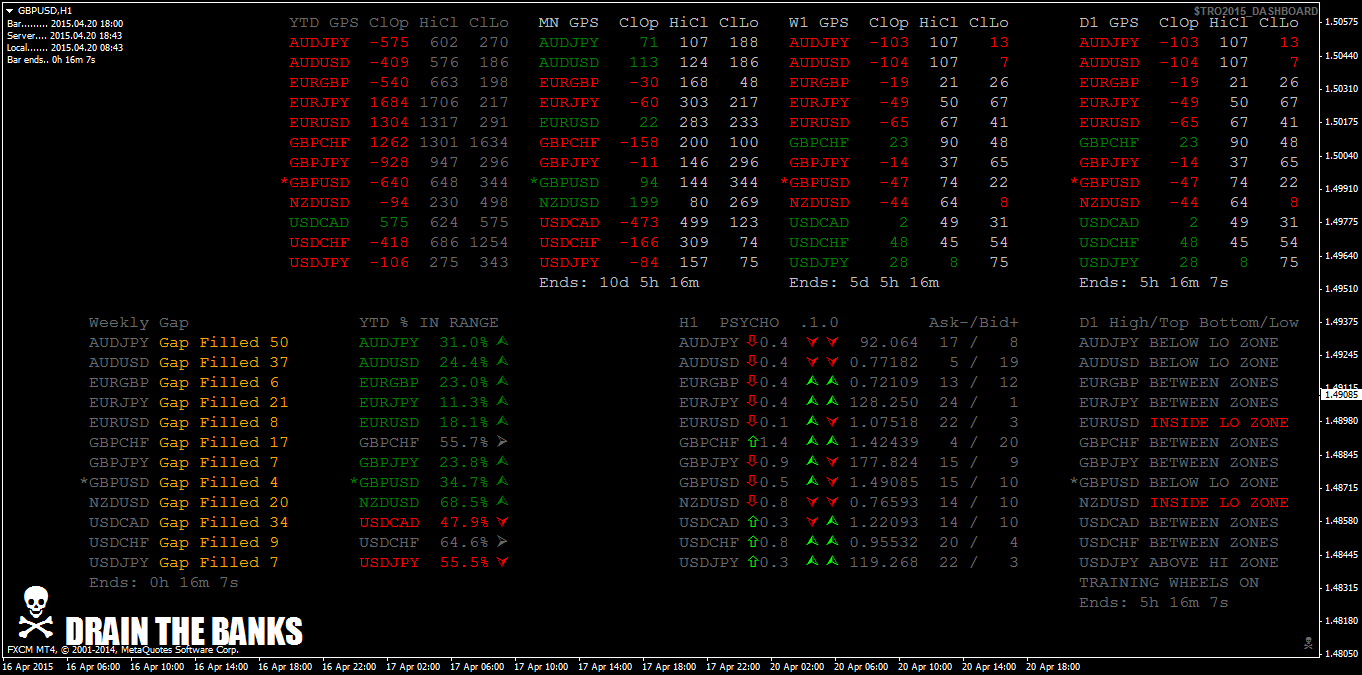This screenshot has width=1362, height=675.
Task: Click the Server time 2015.04.20 18:43 line
Action: tap(65, 35)
